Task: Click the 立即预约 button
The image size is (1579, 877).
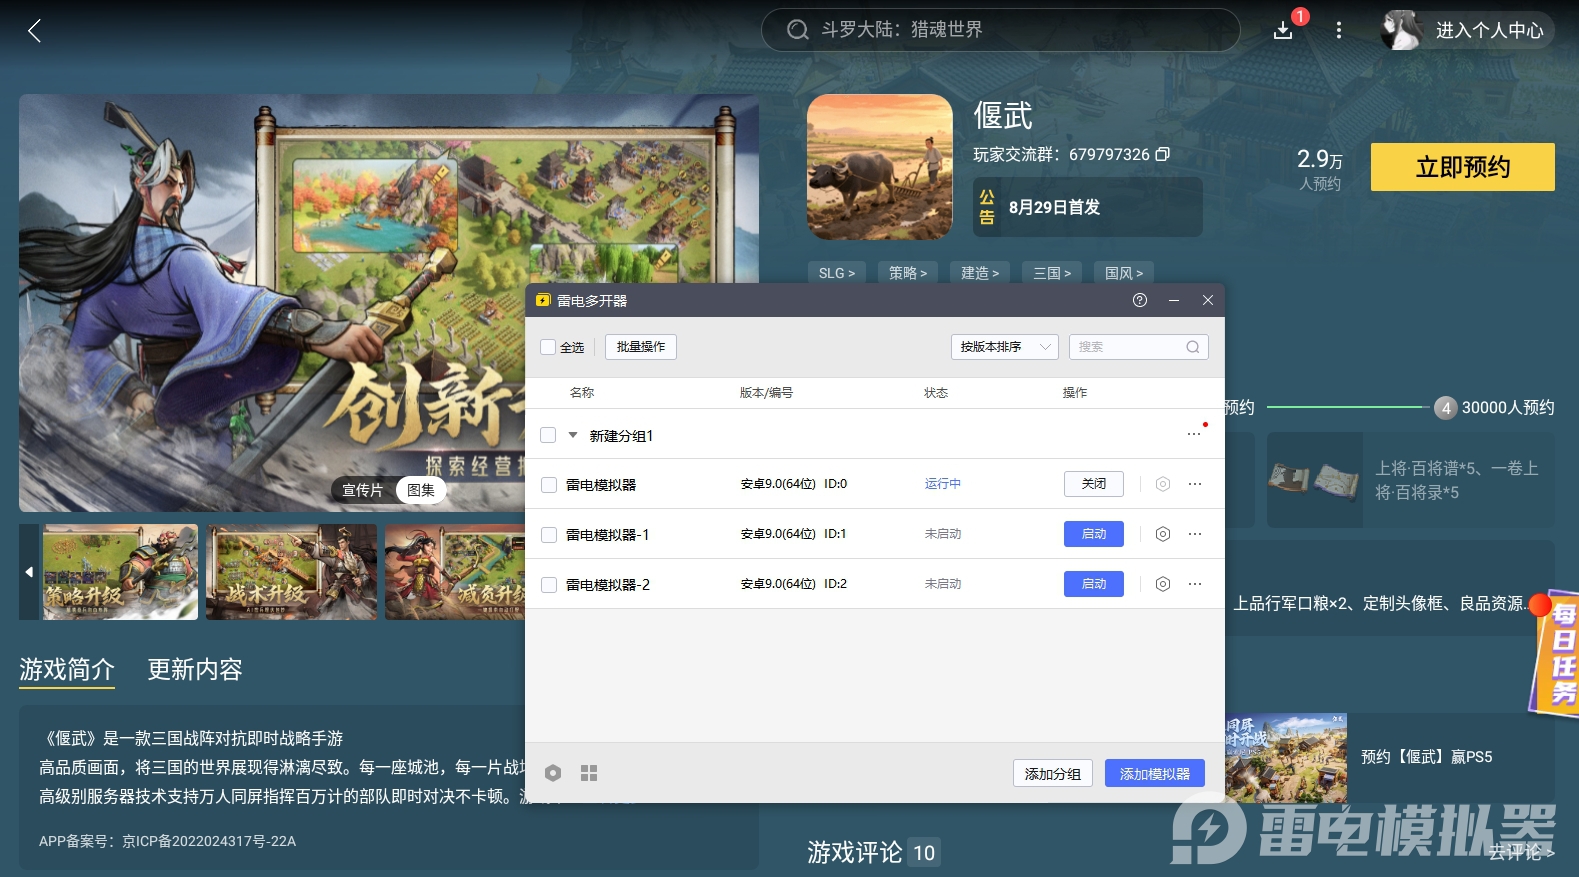Action: click(1463, 167)
